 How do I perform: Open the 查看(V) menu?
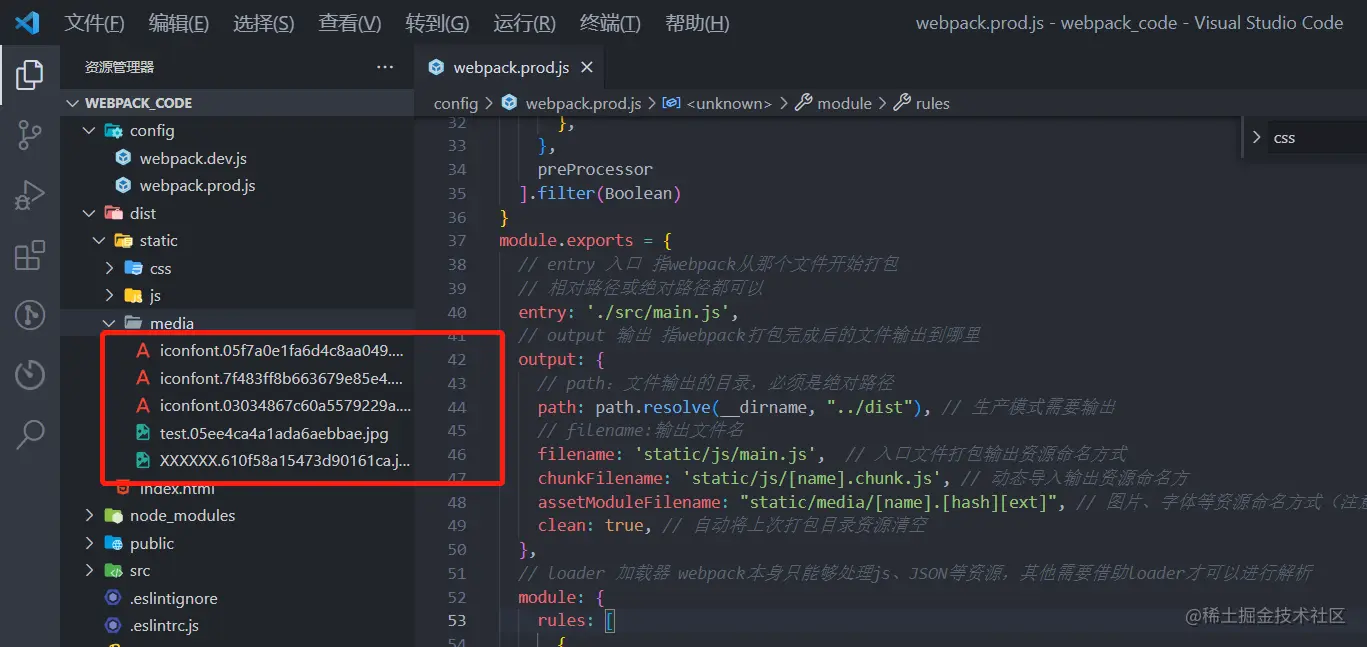(350, 23)
